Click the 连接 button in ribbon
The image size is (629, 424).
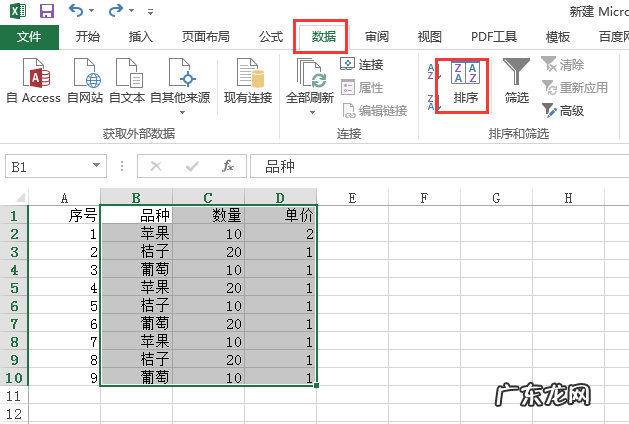tap(362, 64)
